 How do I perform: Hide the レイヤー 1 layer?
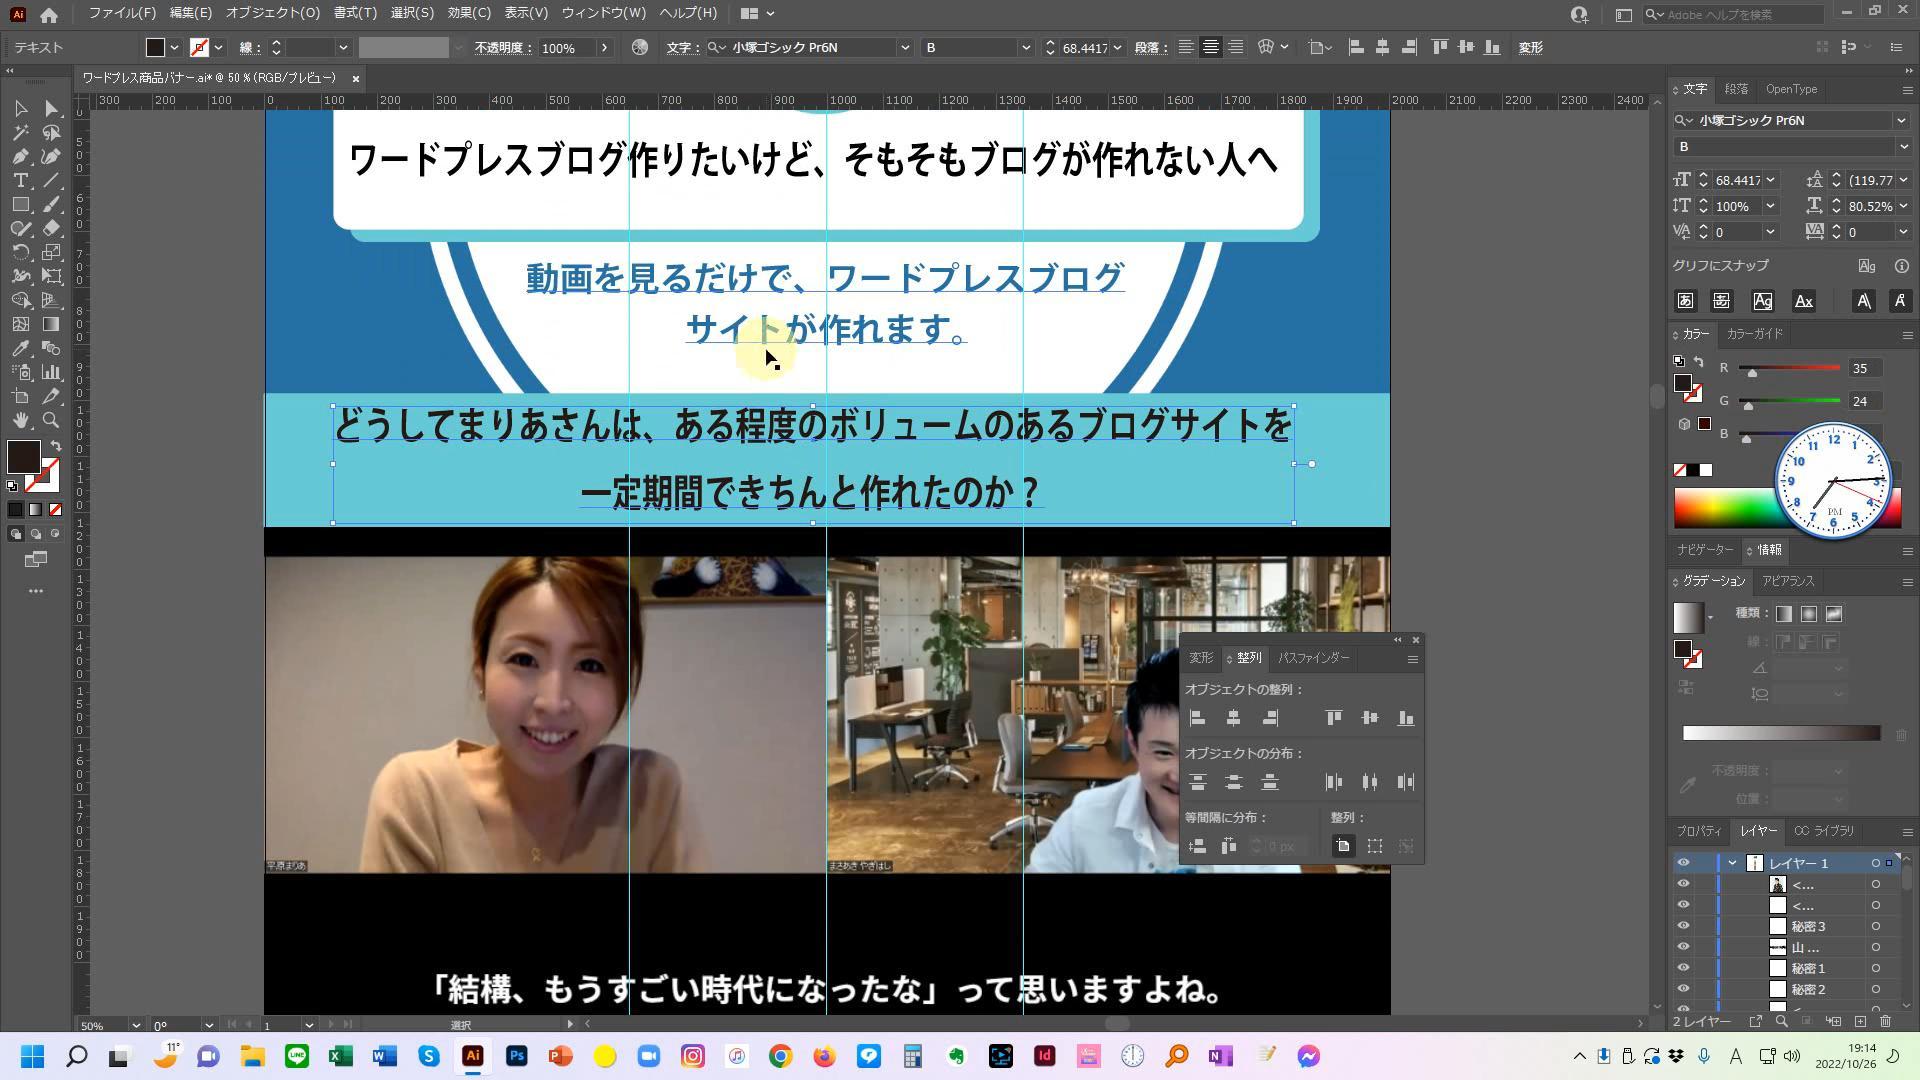pyautogui.click(x=1683, y=863)
